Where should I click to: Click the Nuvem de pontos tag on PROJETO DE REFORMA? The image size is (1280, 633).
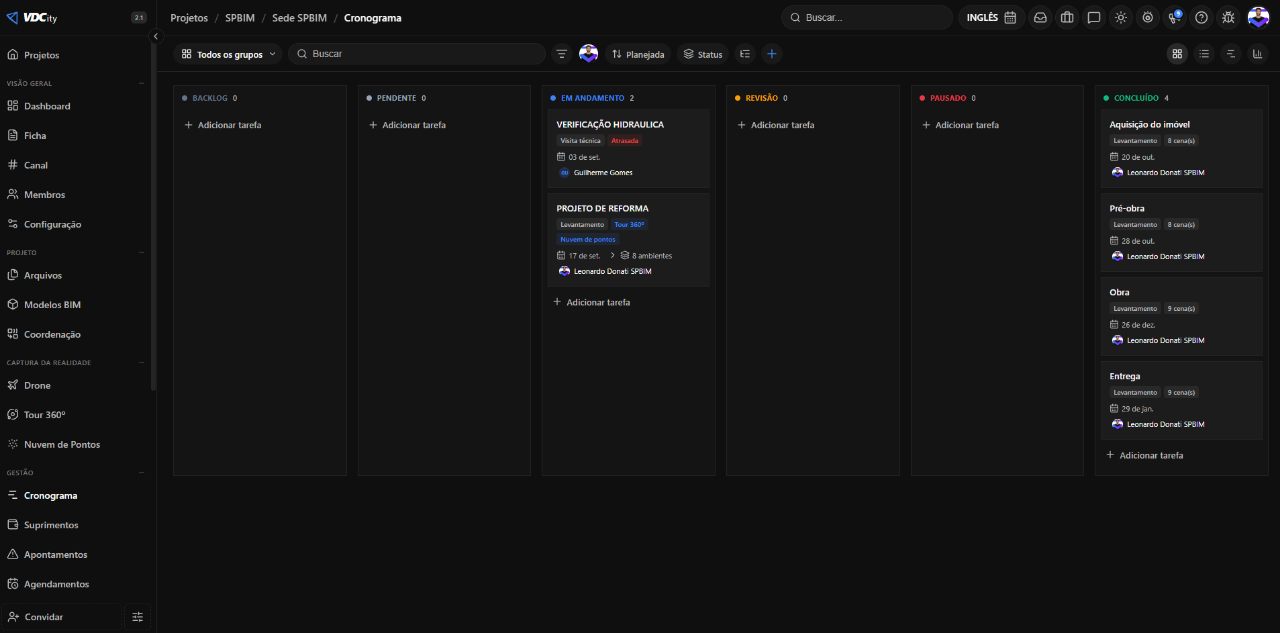tap(588, 240)
